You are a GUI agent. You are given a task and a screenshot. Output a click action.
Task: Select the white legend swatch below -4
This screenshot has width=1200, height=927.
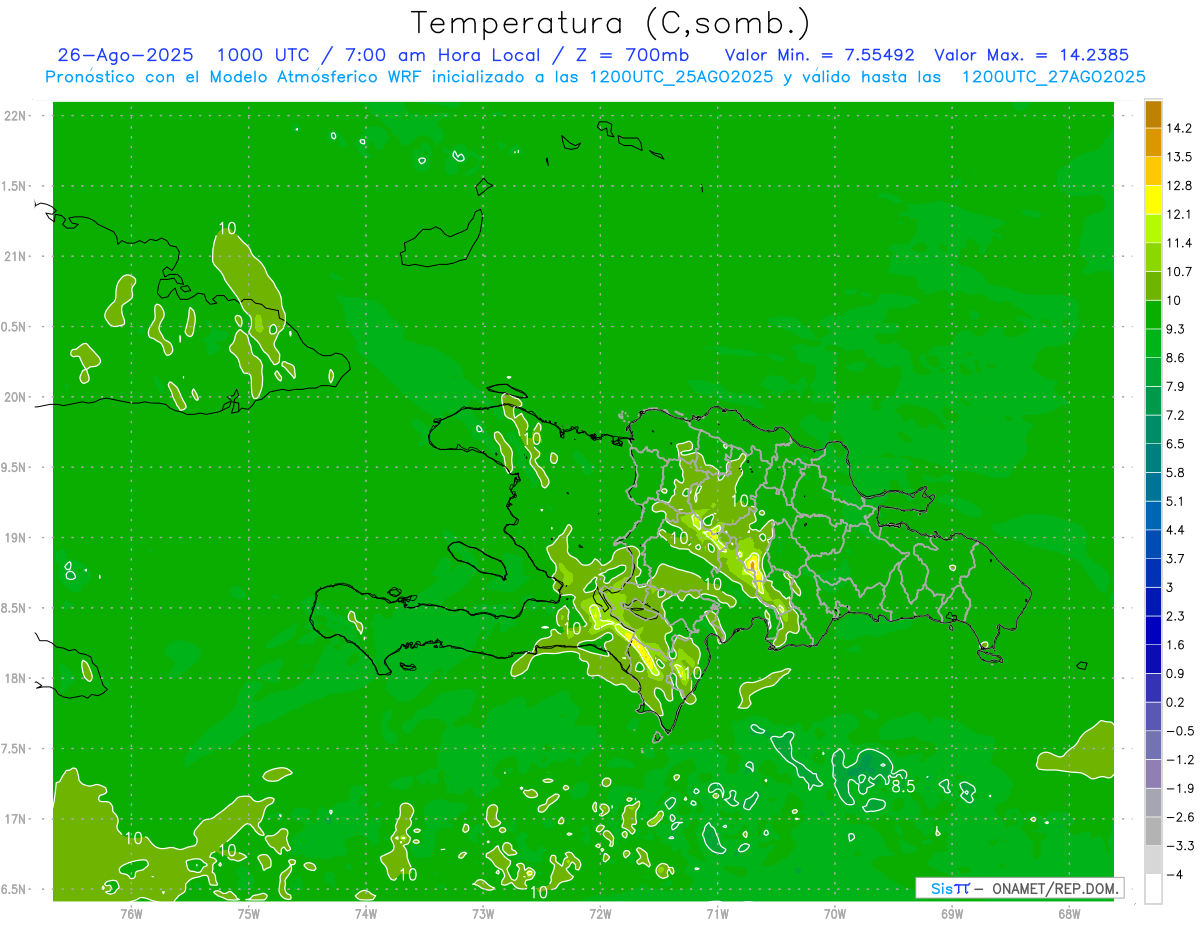1153,889
